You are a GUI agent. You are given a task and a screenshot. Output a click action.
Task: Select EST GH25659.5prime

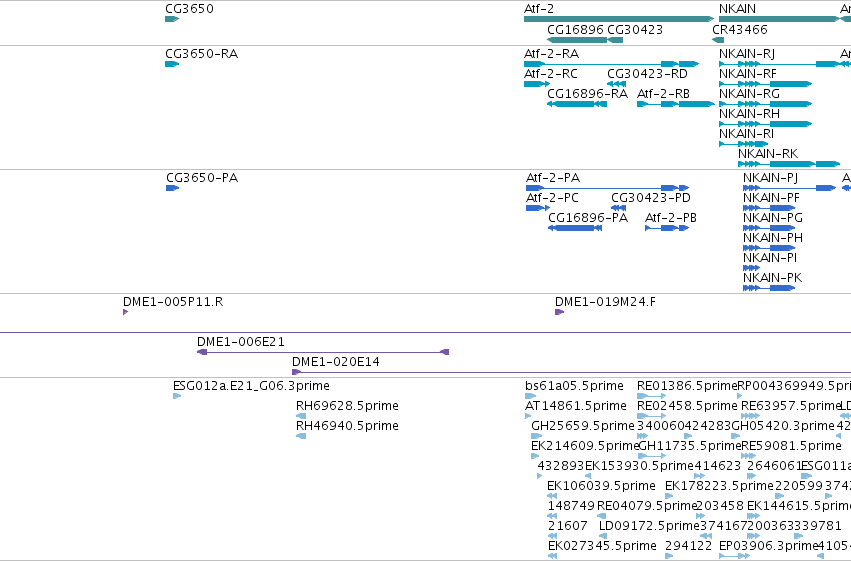click(x=583, y=426)
